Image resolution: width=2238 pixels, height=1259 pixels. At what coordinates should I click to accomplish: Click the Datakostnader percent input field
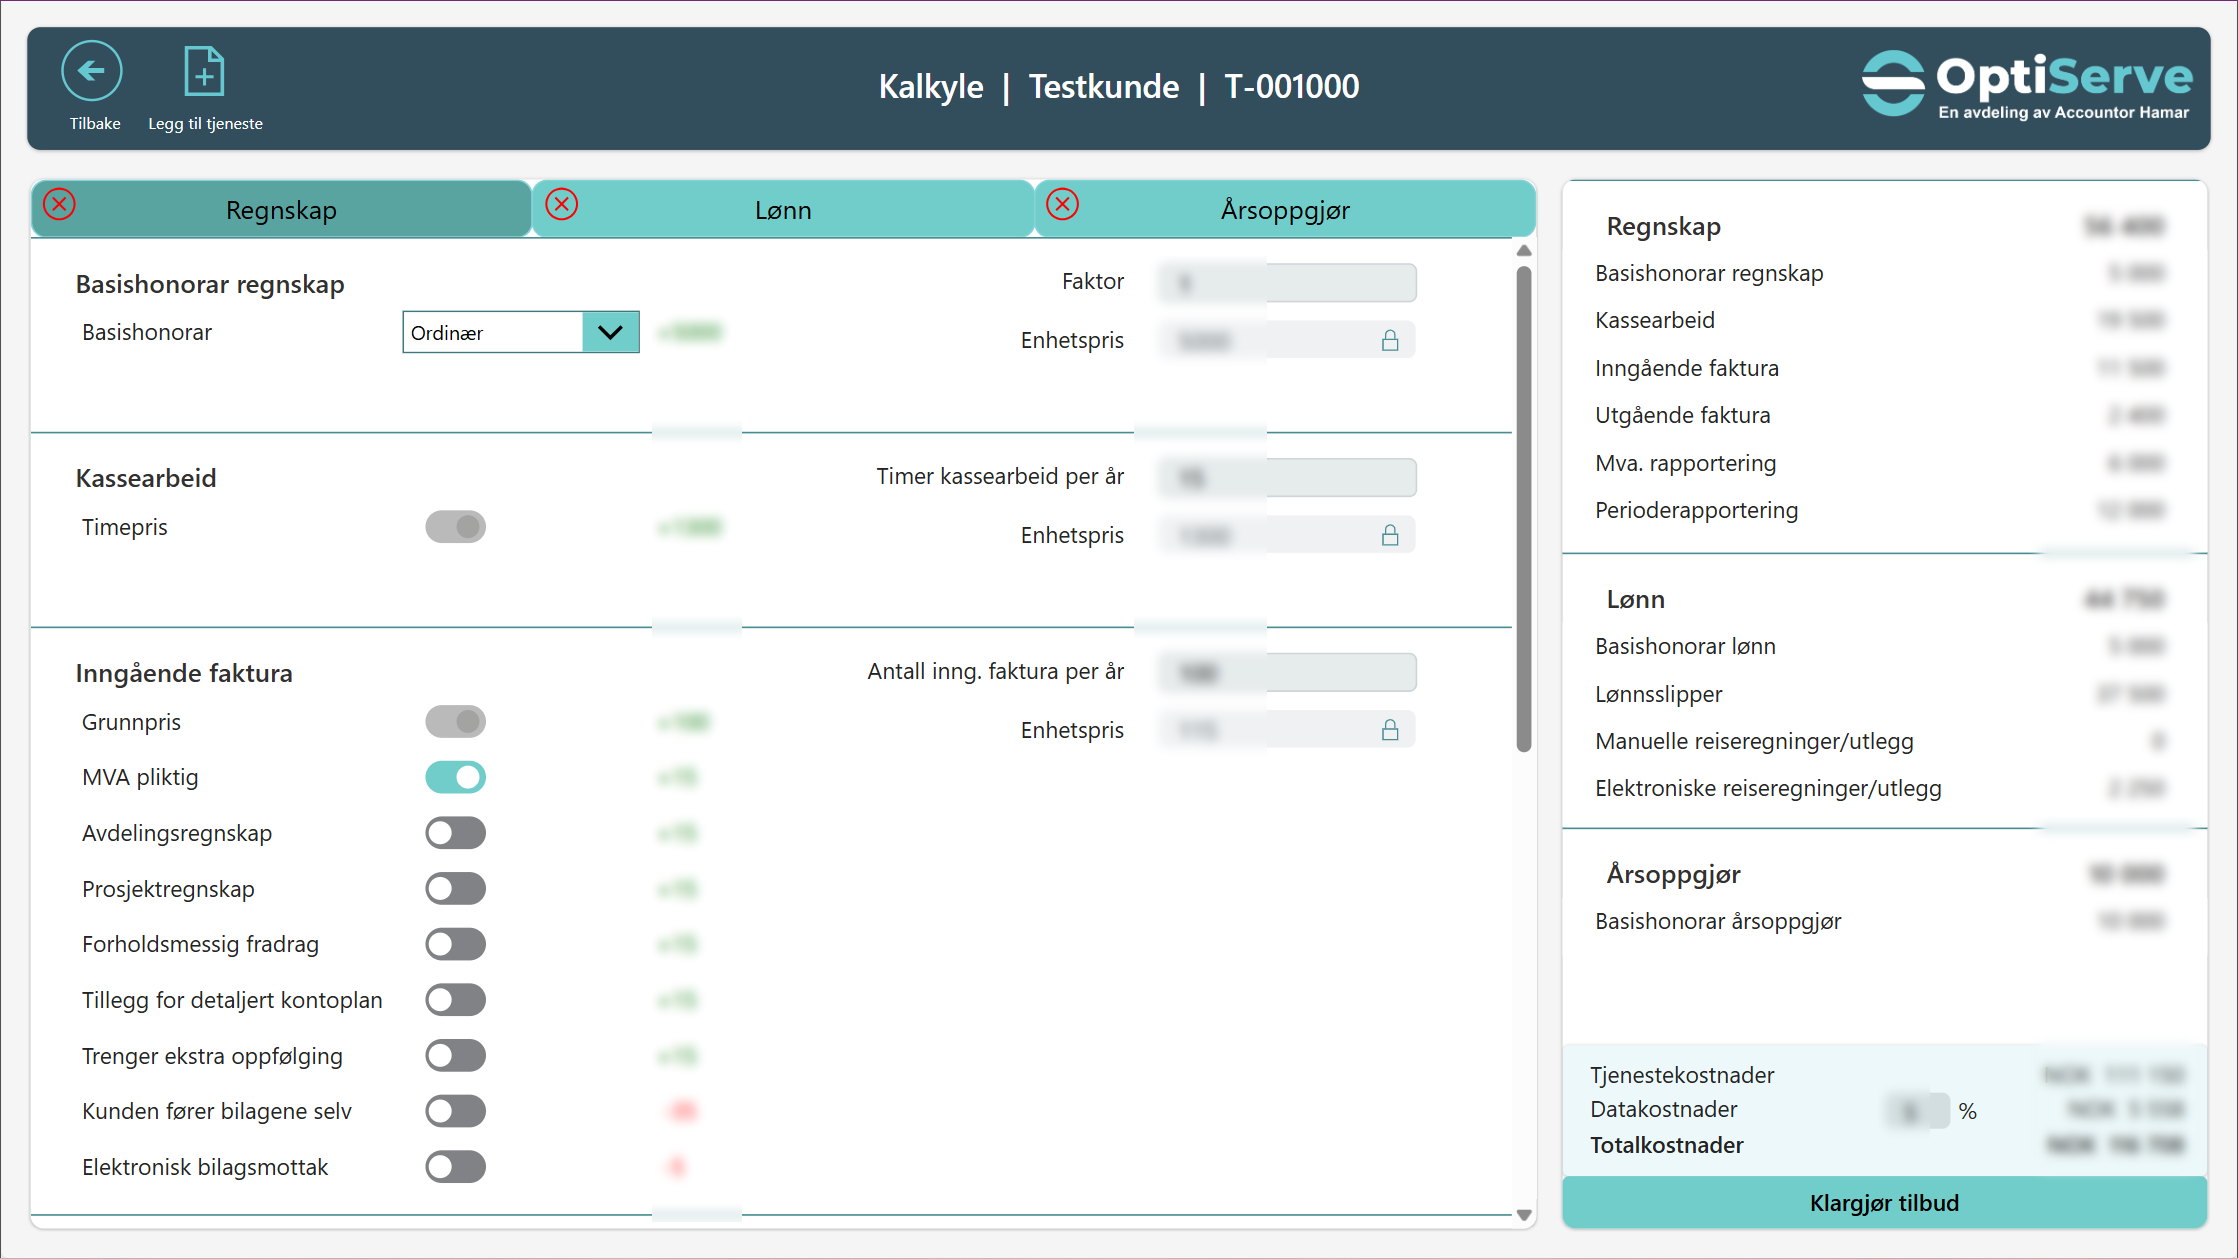[1916, 1111]
